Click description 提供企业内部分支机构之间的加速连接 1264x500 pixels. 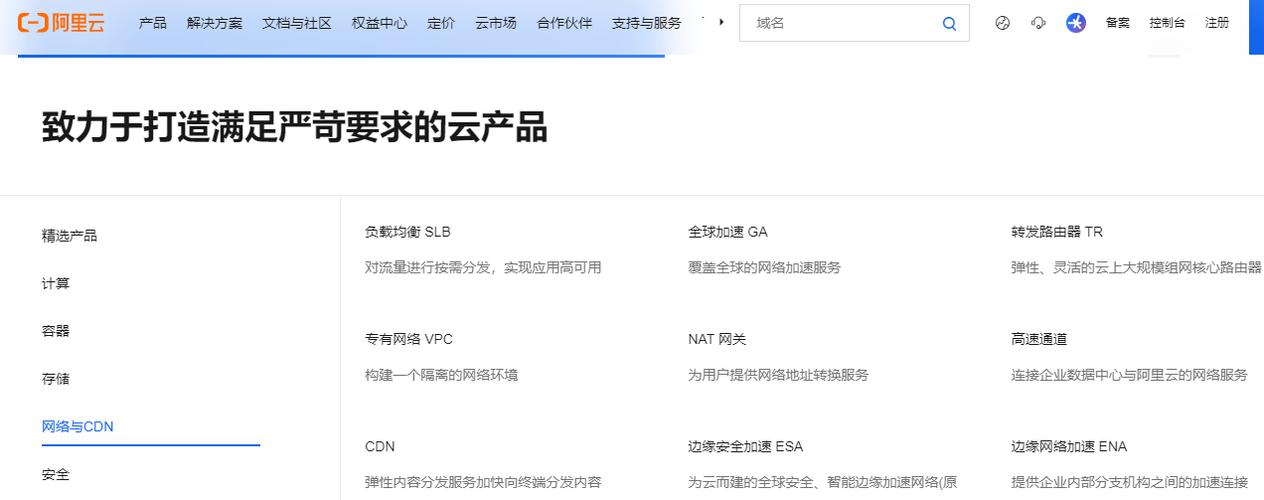point(1130,483)
